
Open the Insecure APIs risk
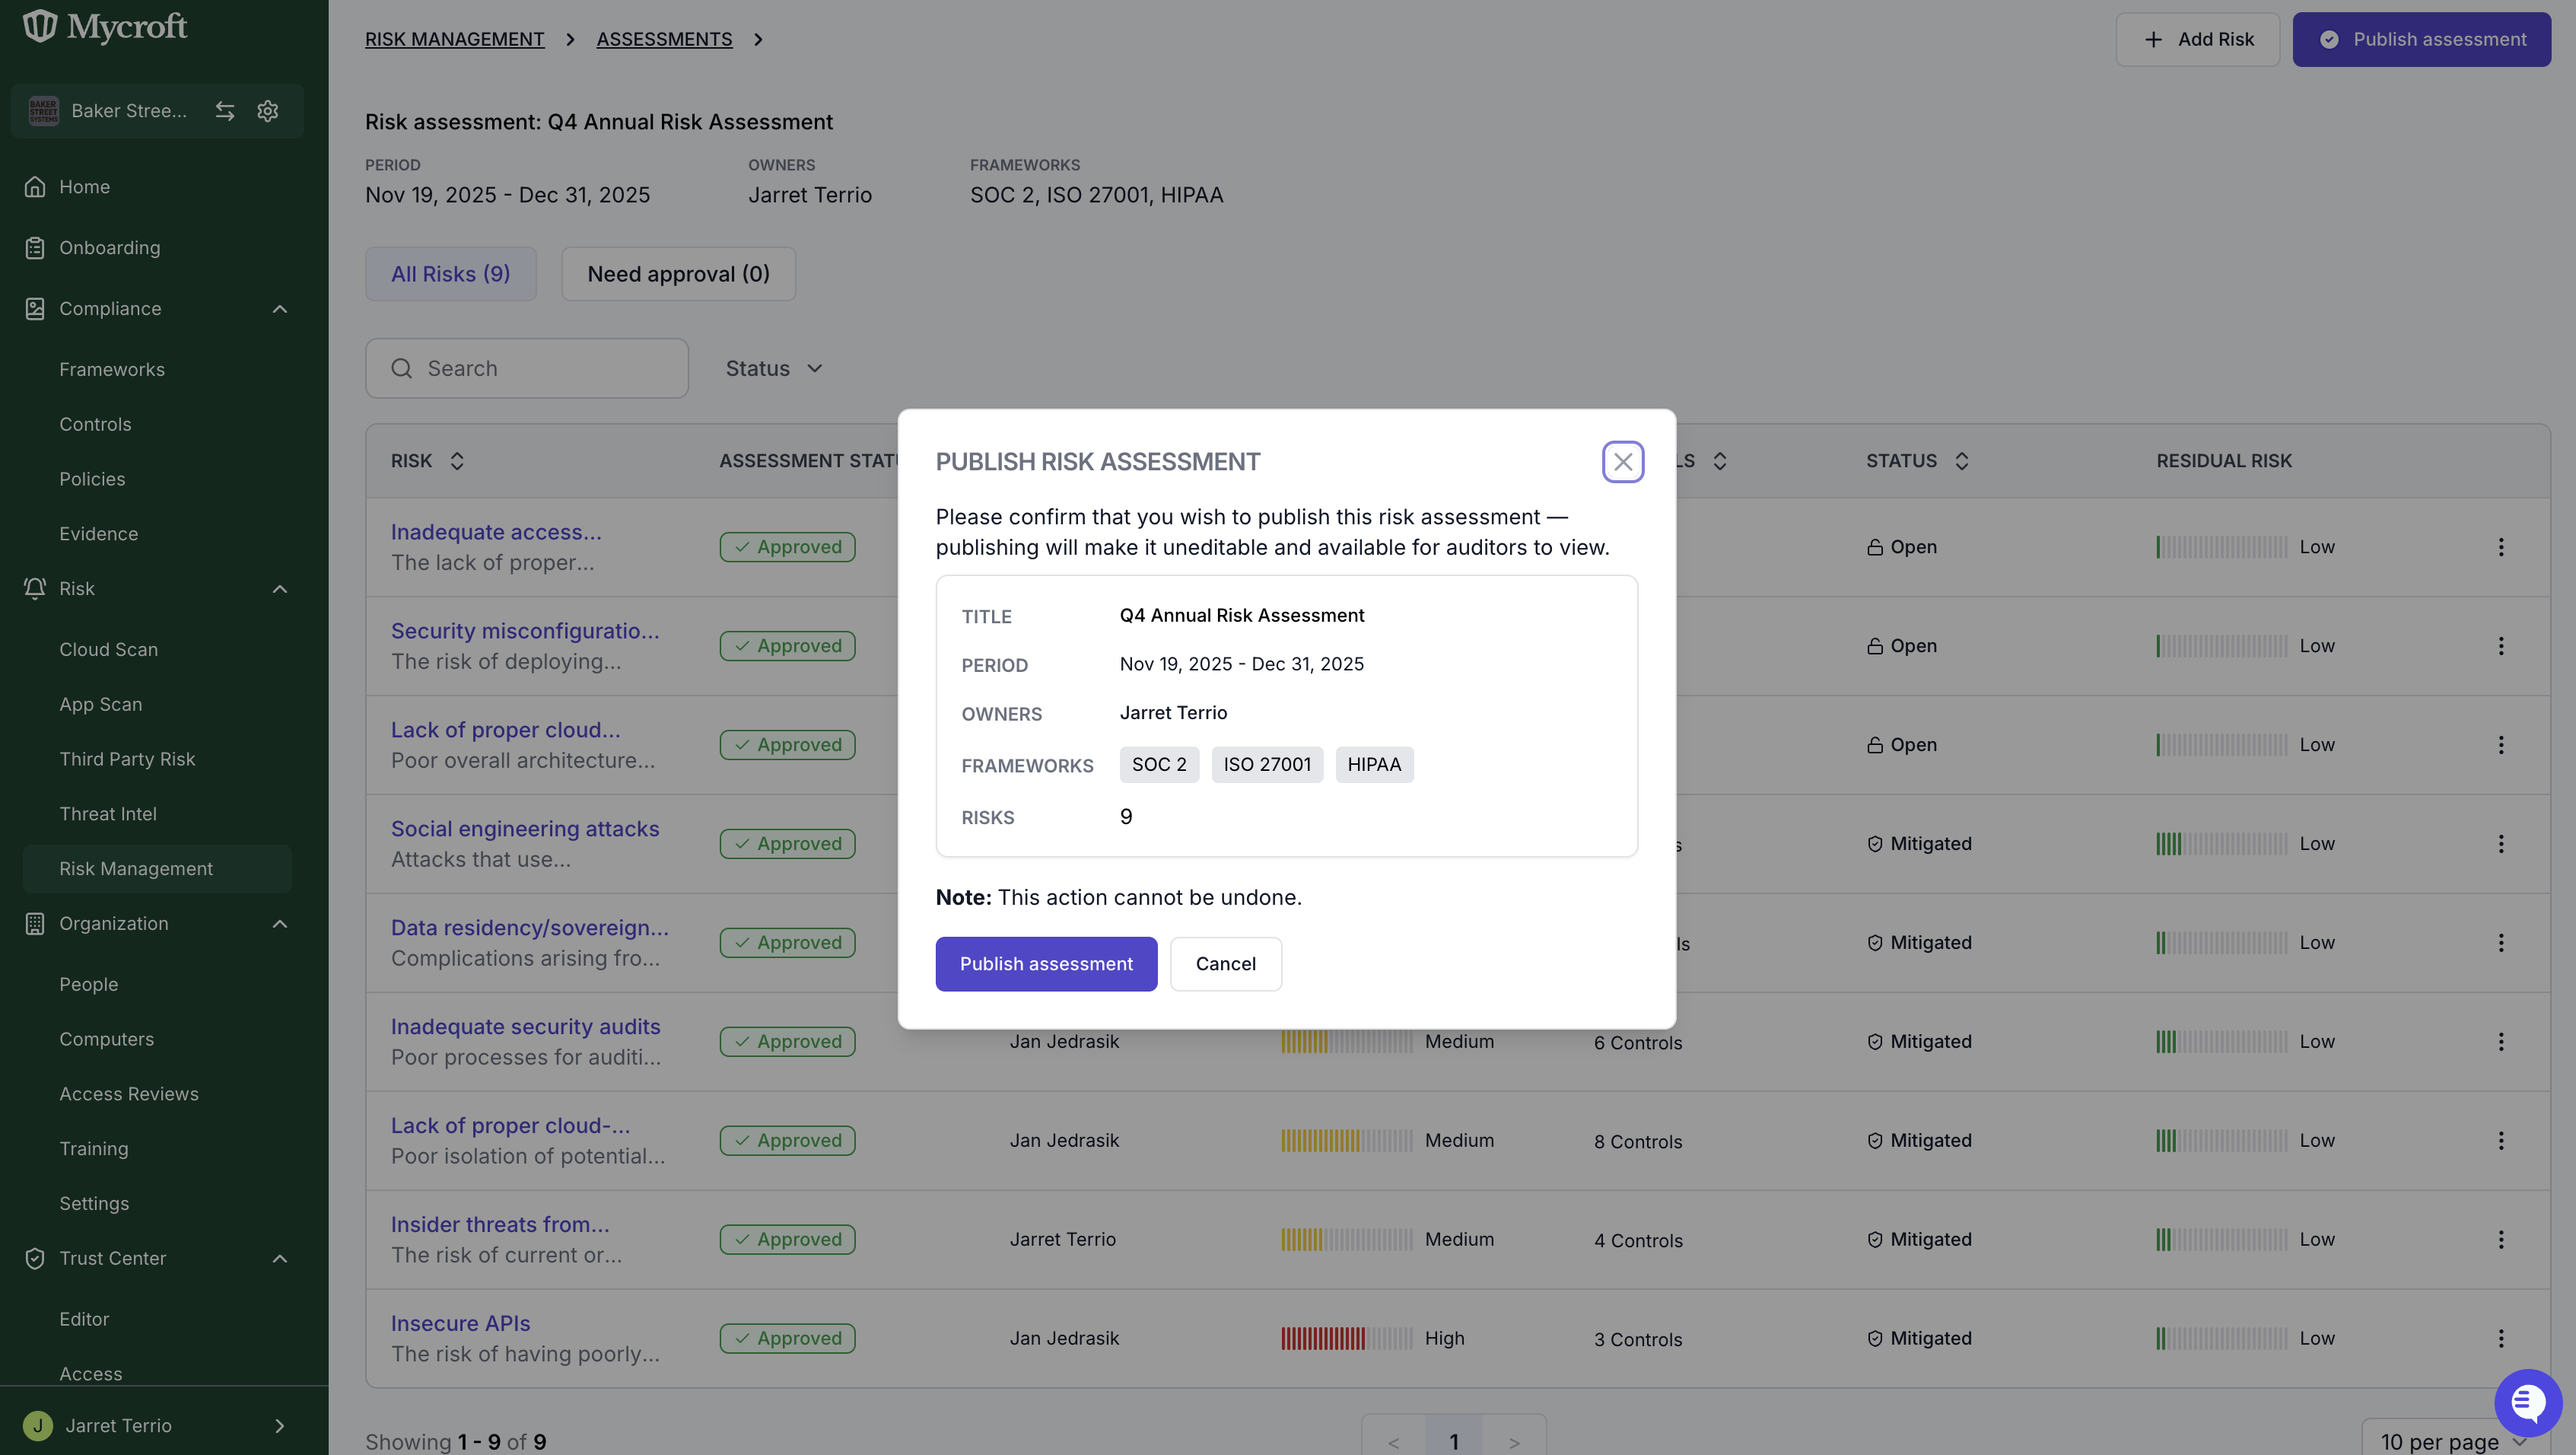(x=460, y=1324)
